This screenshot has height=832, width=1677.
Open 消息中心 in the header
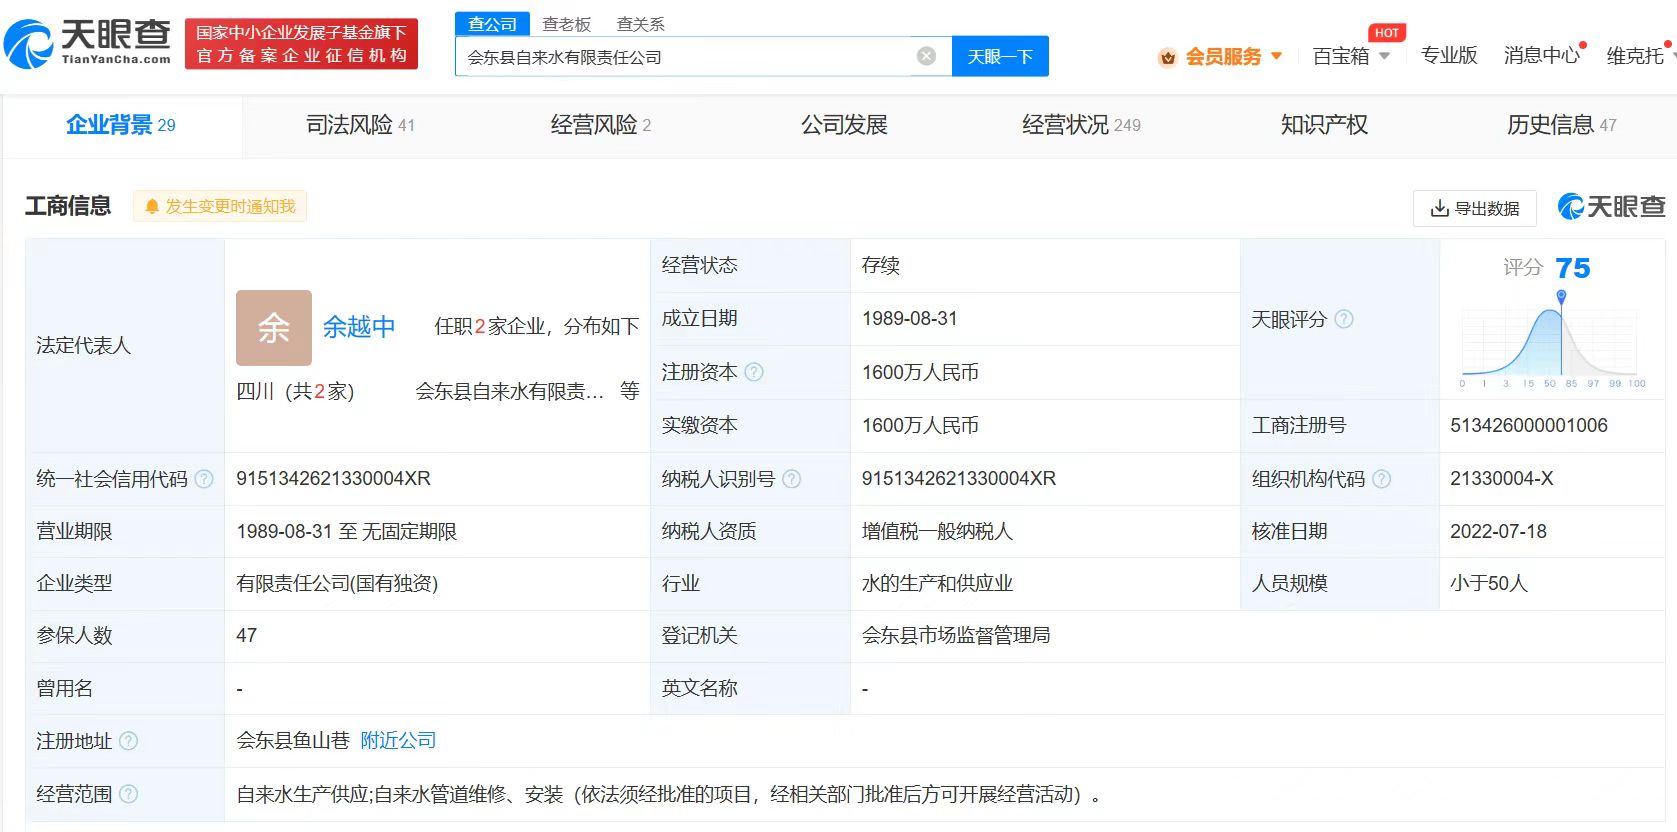(x=1541, y=55)
